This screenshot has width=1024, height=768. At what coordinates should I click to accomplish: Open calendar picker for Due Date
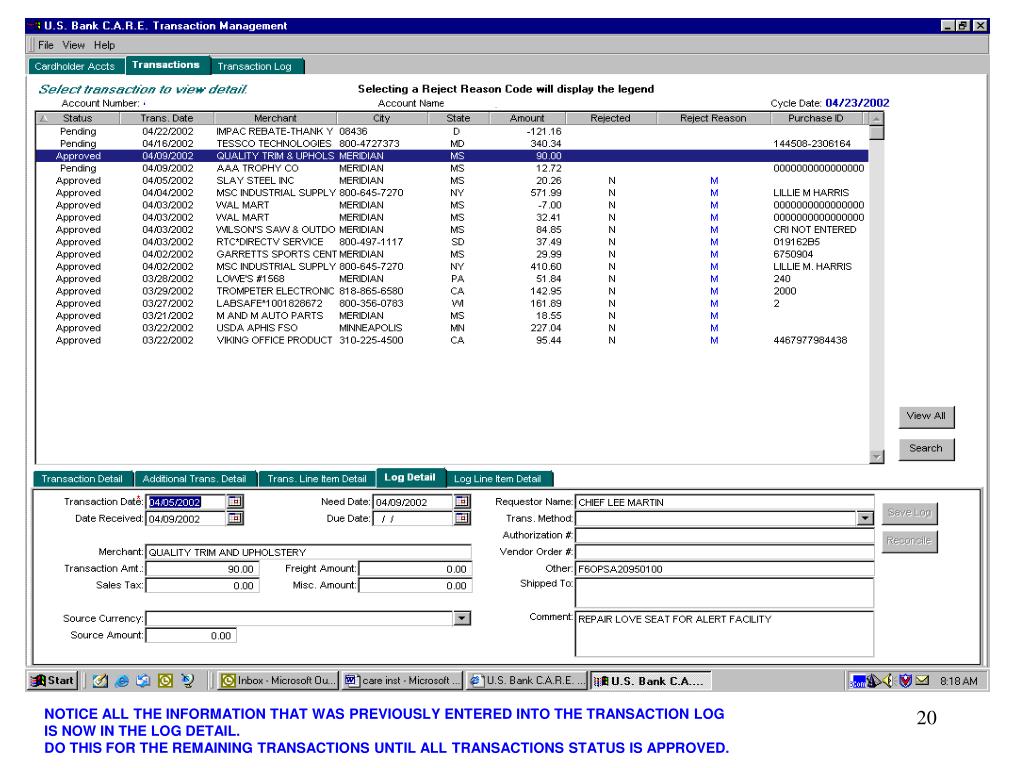(x=462, y=519)
